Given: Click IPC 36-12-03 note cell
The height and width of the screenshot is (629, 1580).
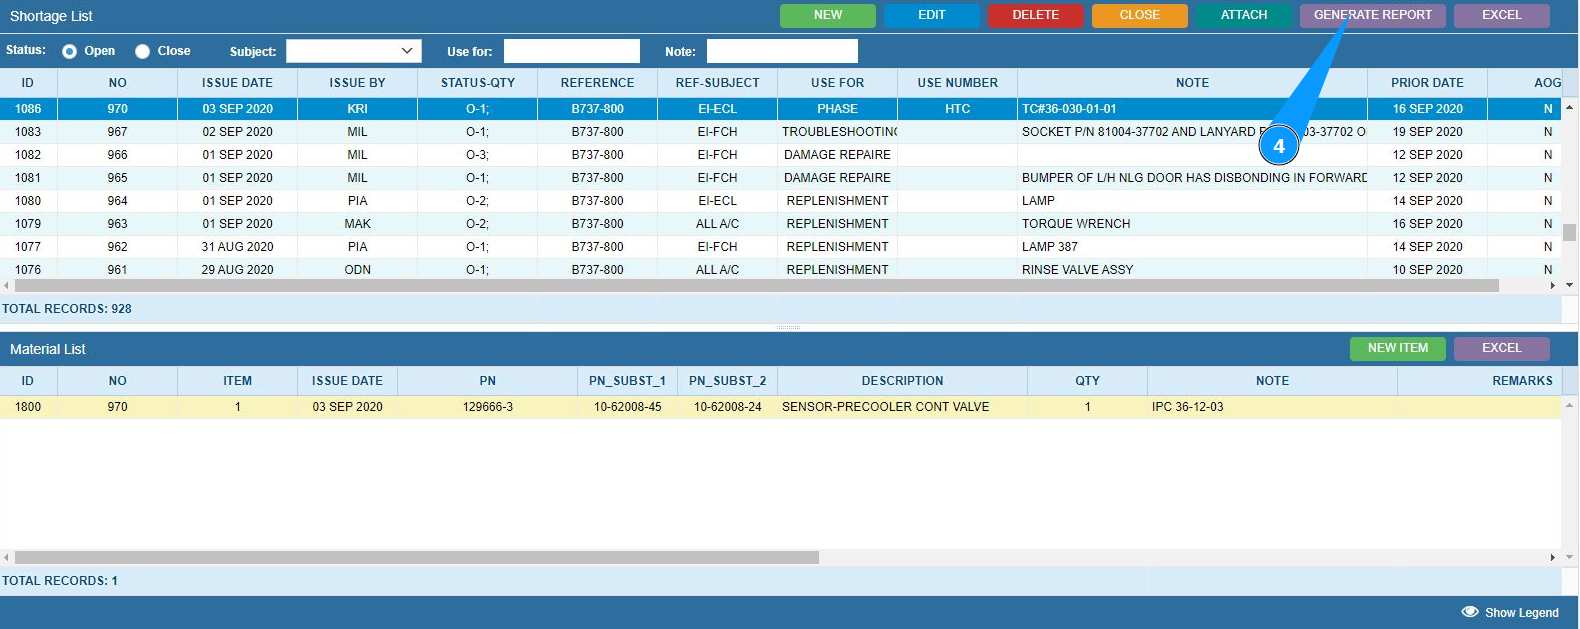Looking at the screenshot, I should [x=1272, y=407].
